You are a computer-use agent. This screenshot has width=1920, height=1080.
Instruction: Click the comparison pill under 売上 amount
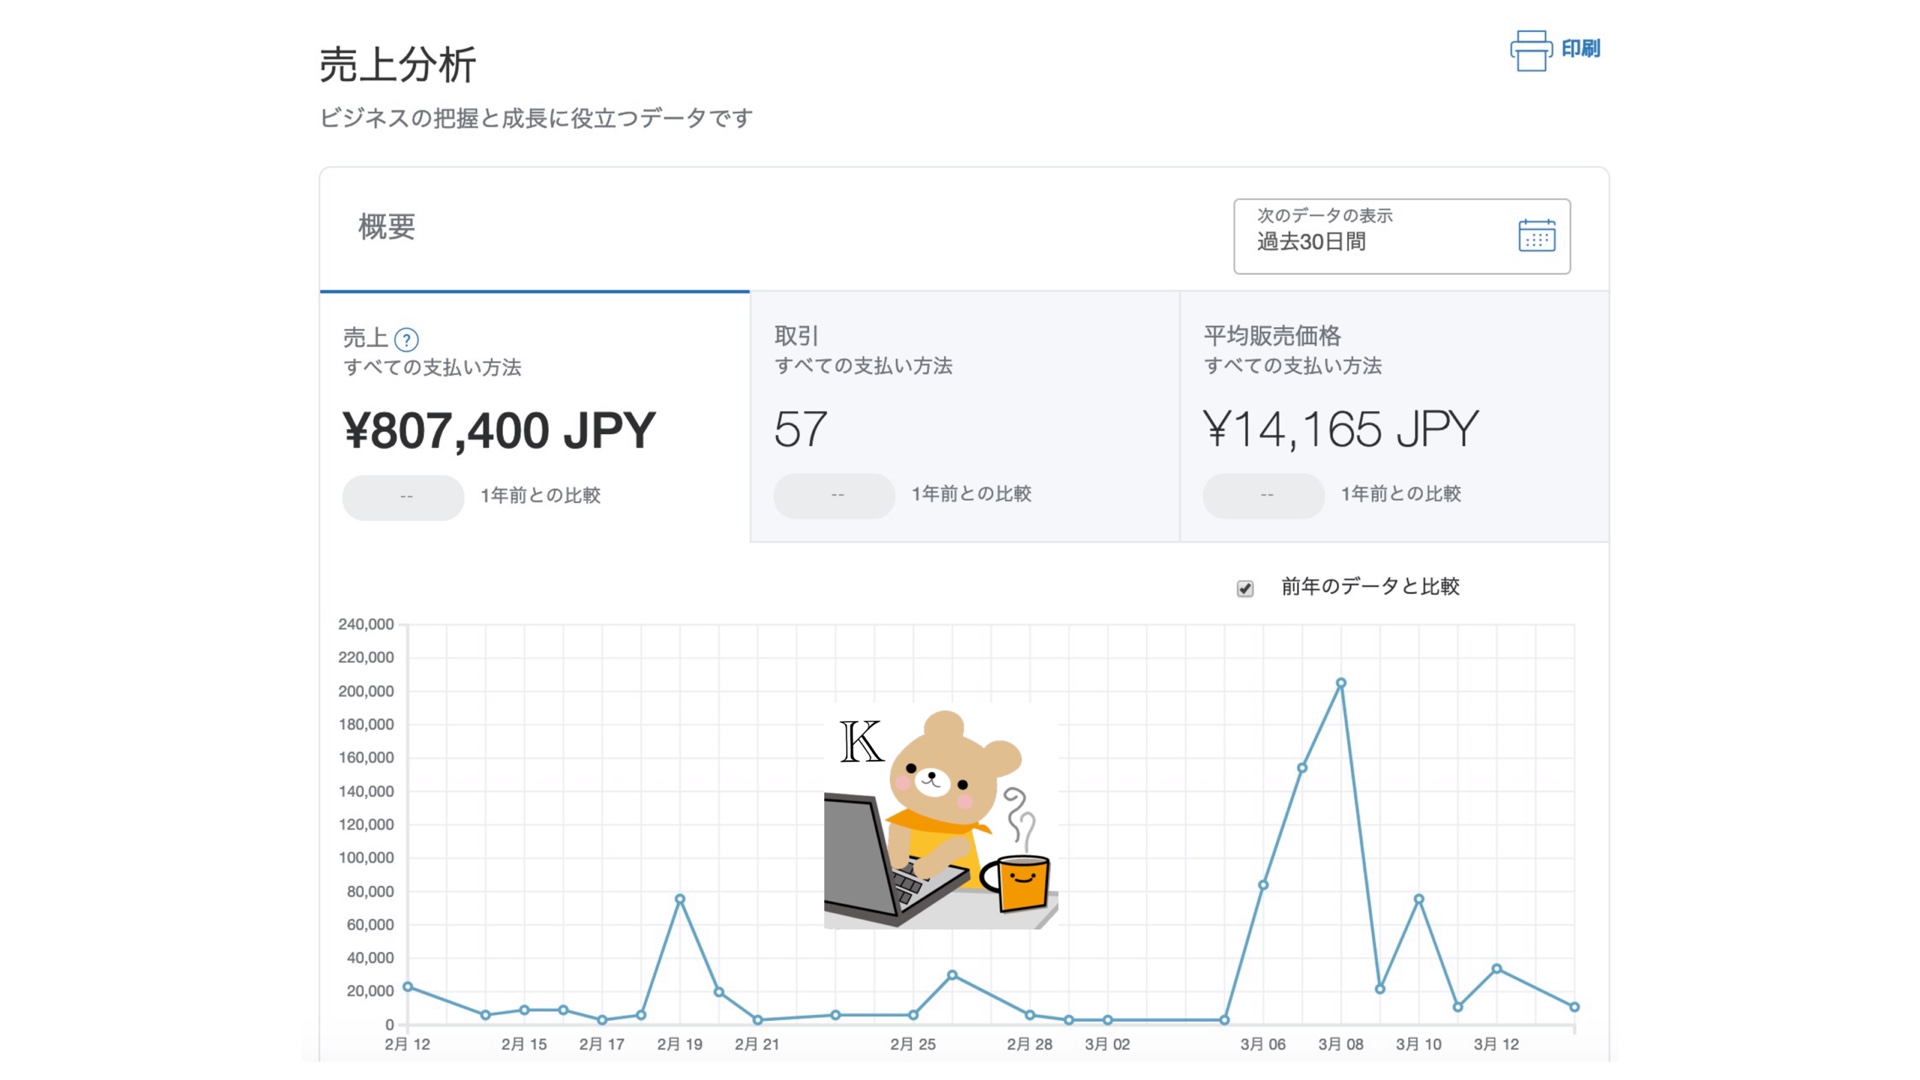point(403,497)
